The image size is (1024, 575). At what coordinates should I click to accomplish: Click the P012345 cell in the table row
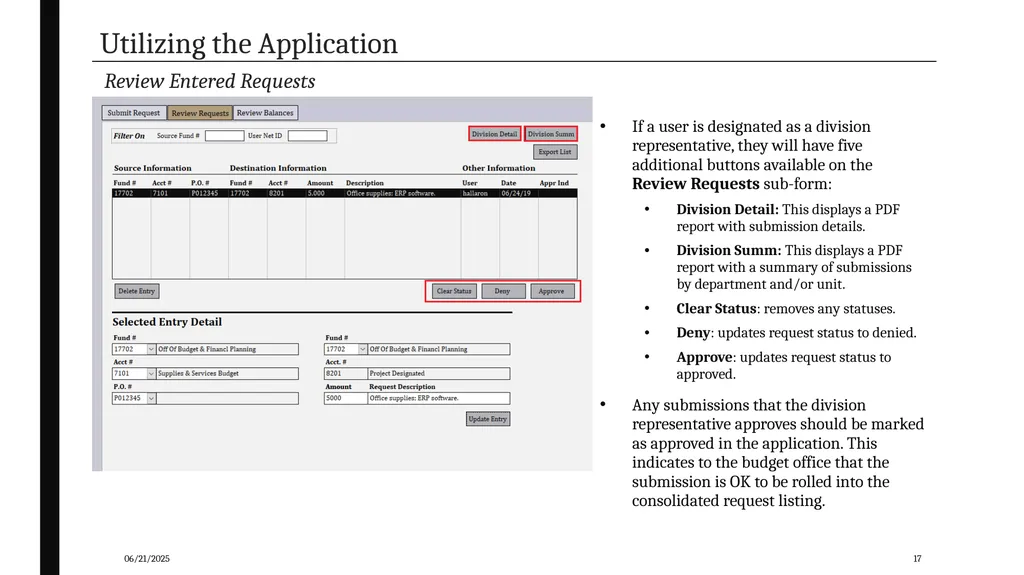[x=208, y=193]
